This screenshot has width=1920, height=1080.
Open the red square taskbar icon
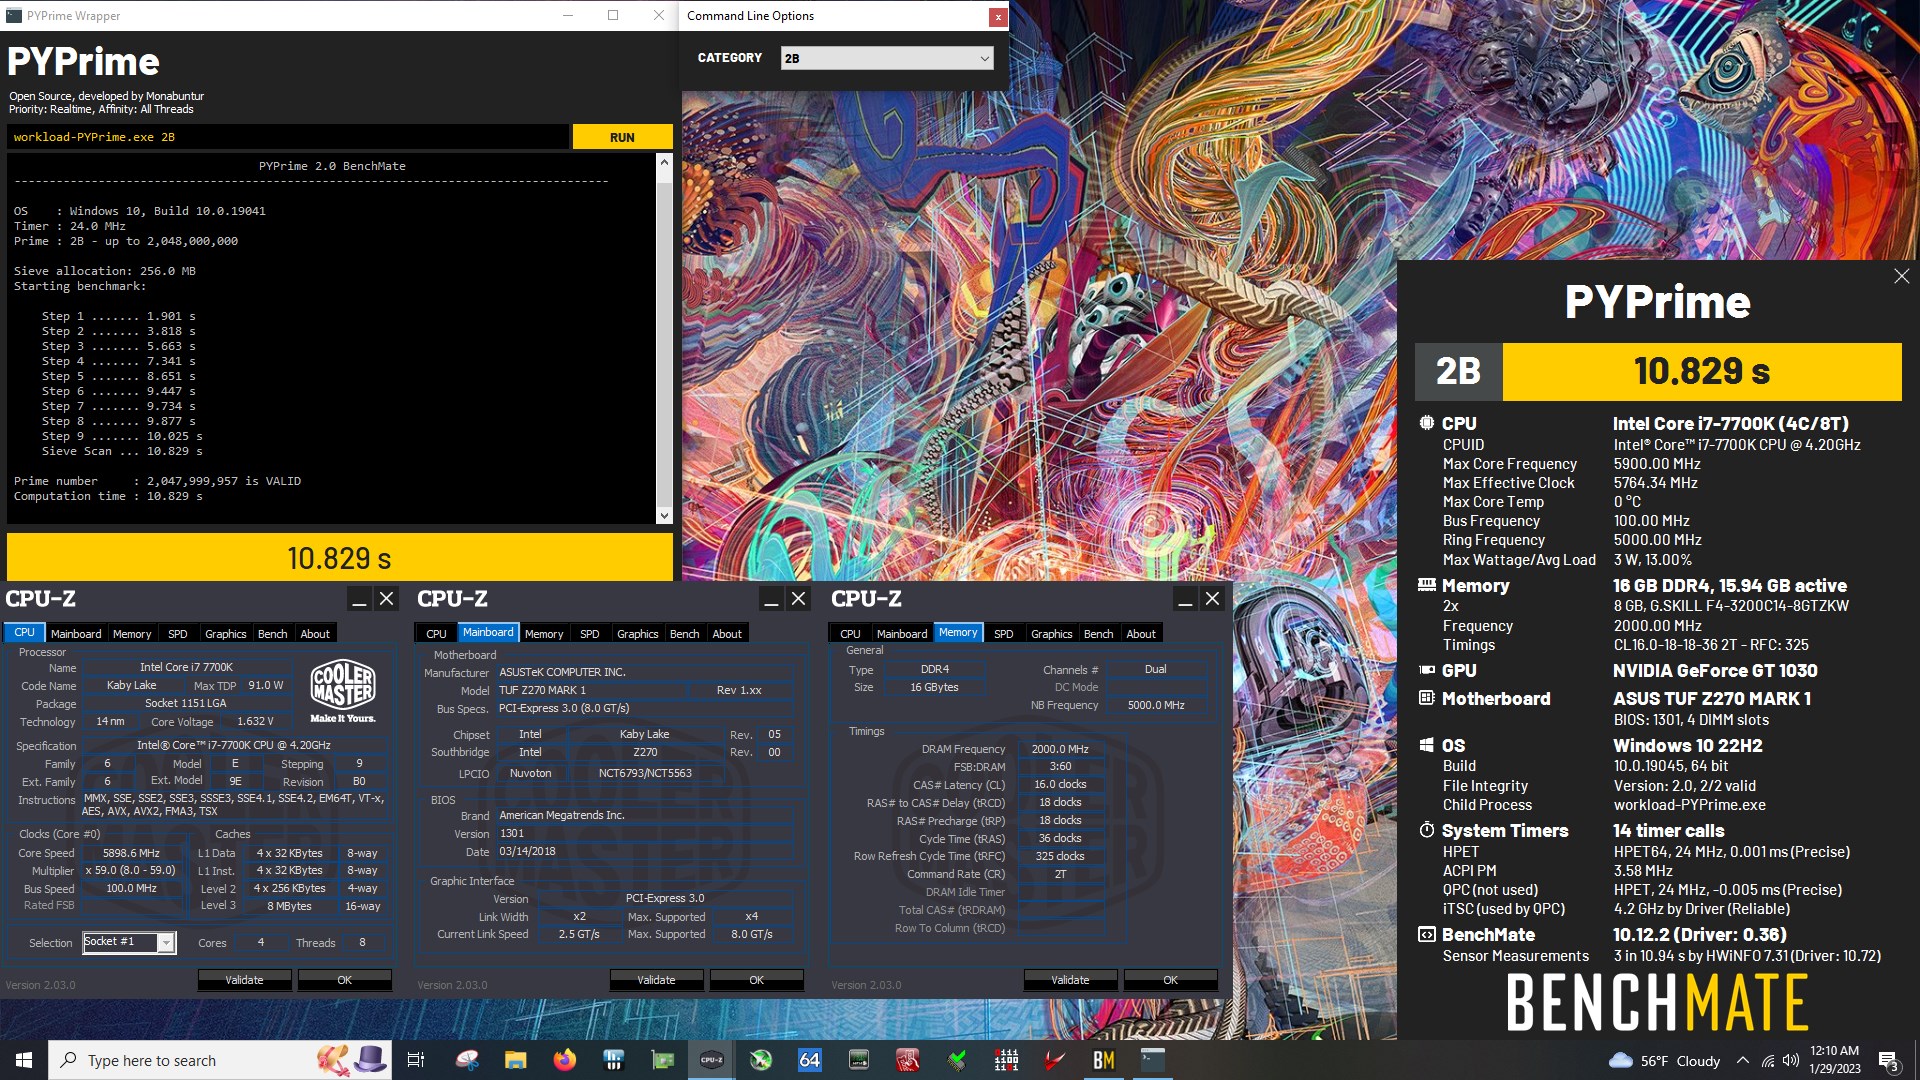(908, 1060)
